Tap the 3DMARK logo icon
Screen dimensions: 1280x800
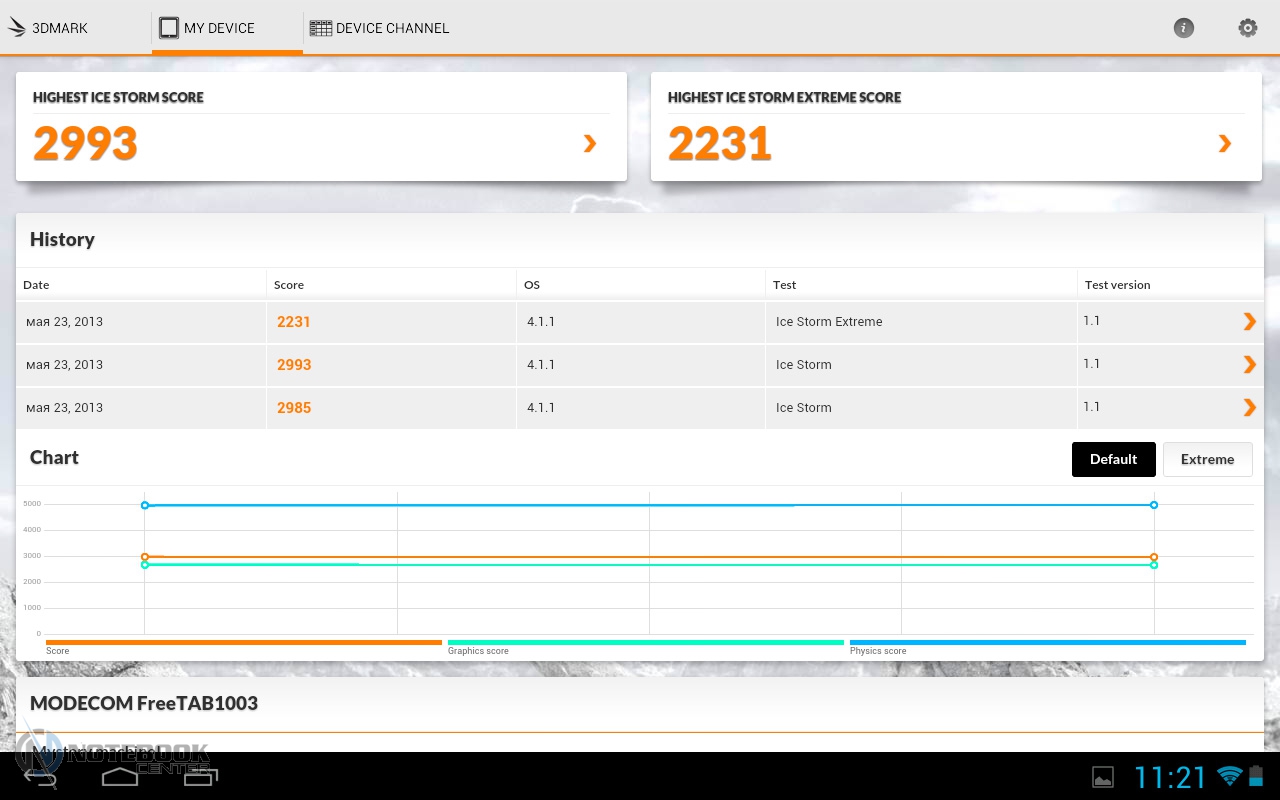pos(17,28)
